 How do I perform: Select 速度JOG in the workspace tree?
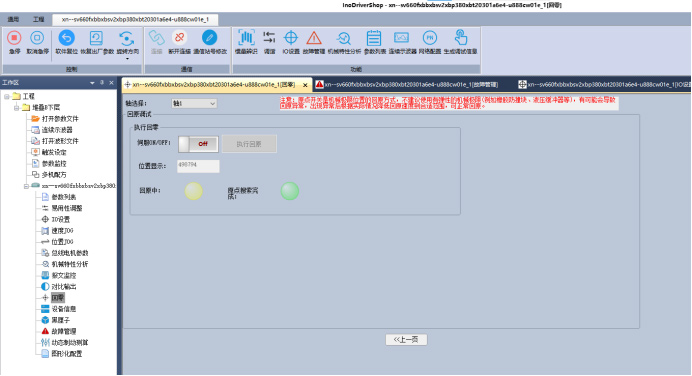(62, 230)
